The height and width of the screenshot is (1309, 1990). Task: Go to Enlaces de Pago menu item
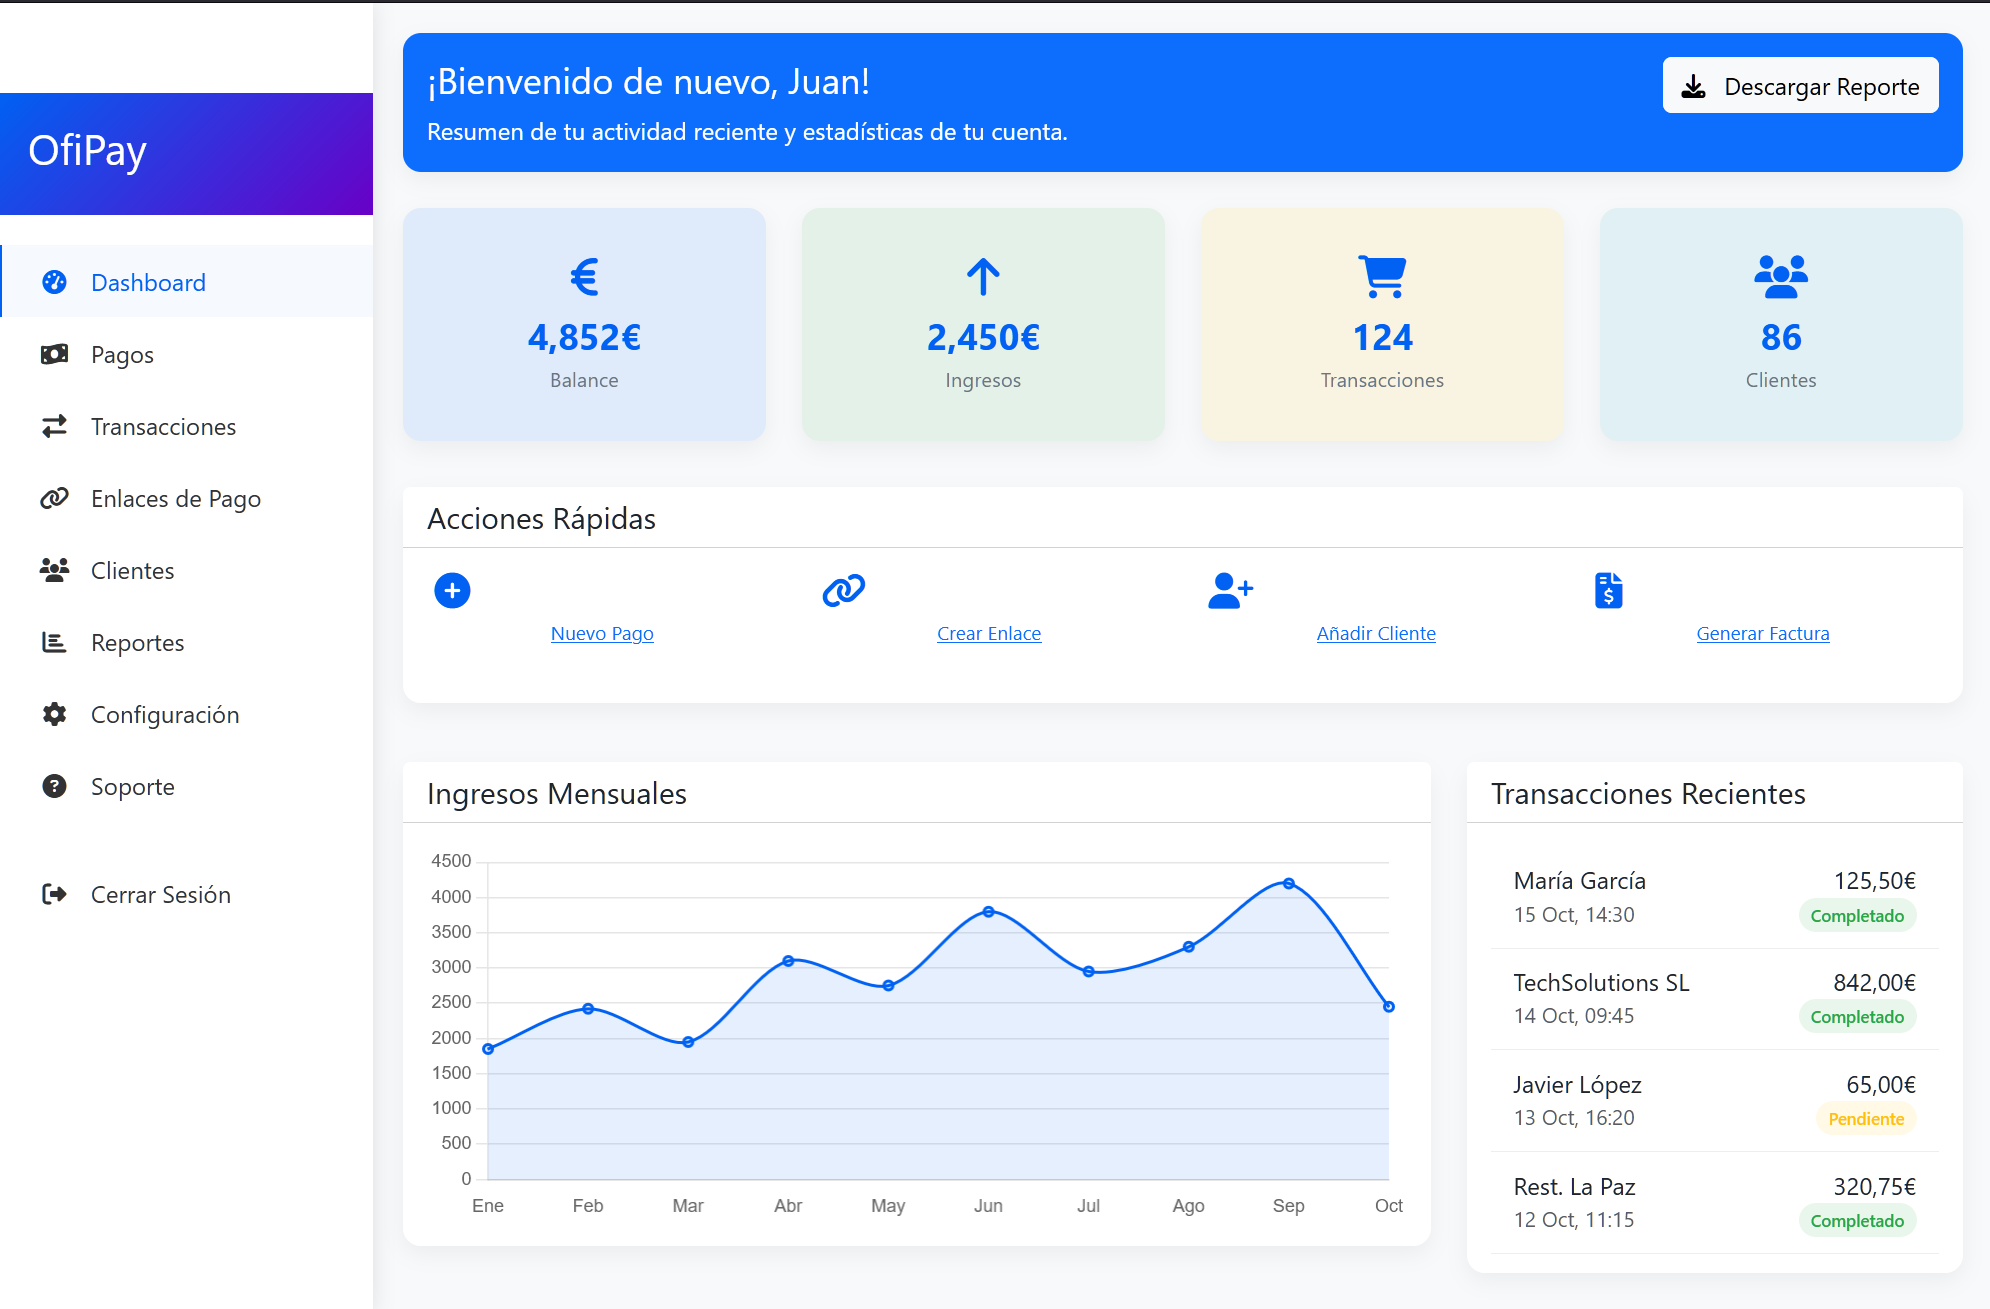pyautogui.click(x=175, y=499)
